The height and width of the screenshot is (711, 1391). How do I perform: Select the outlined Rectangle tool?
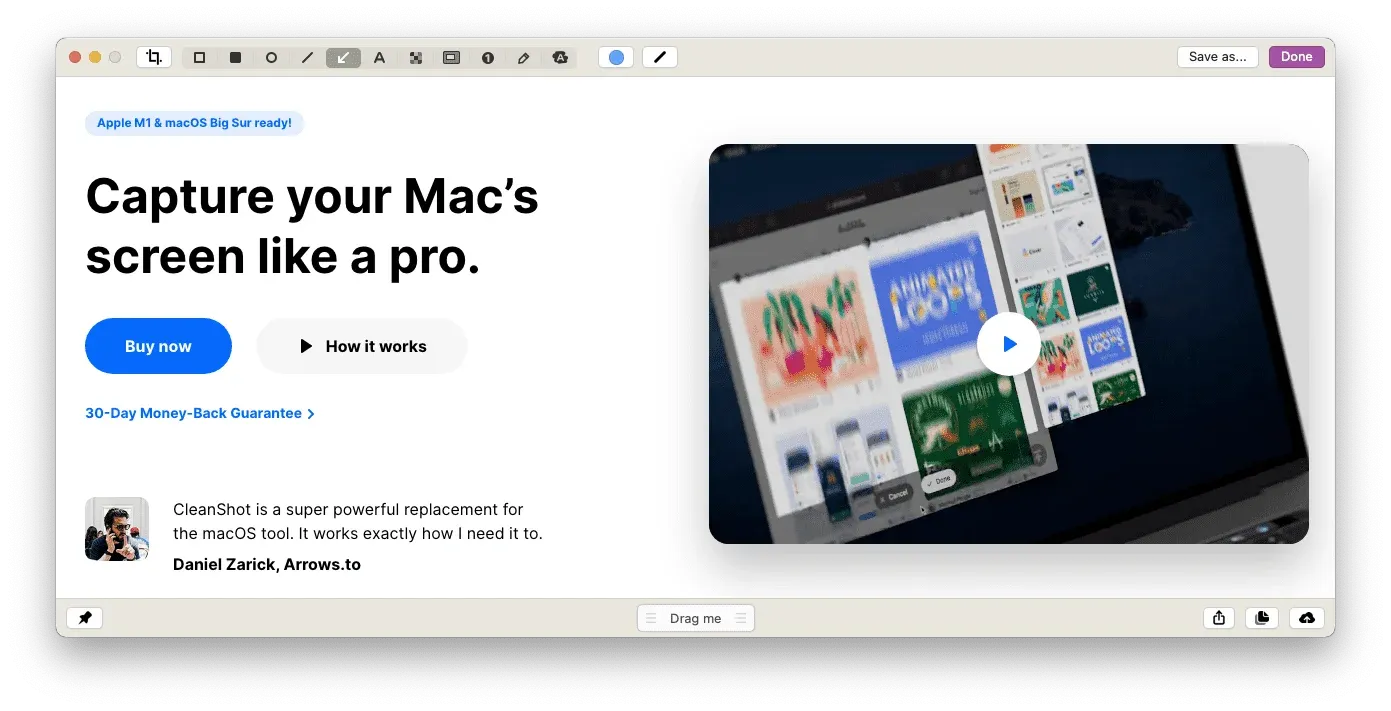(199, 58)
